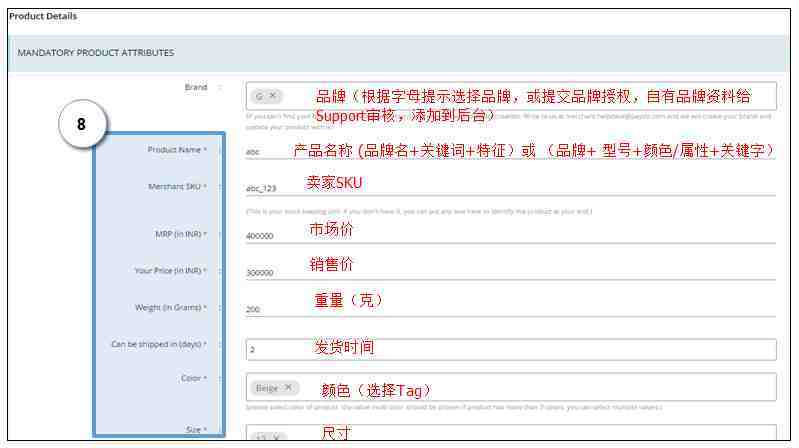Edit the Weight (in Grams) field
The height and width of the screenshot is (448, 799).
coord(511,309)
